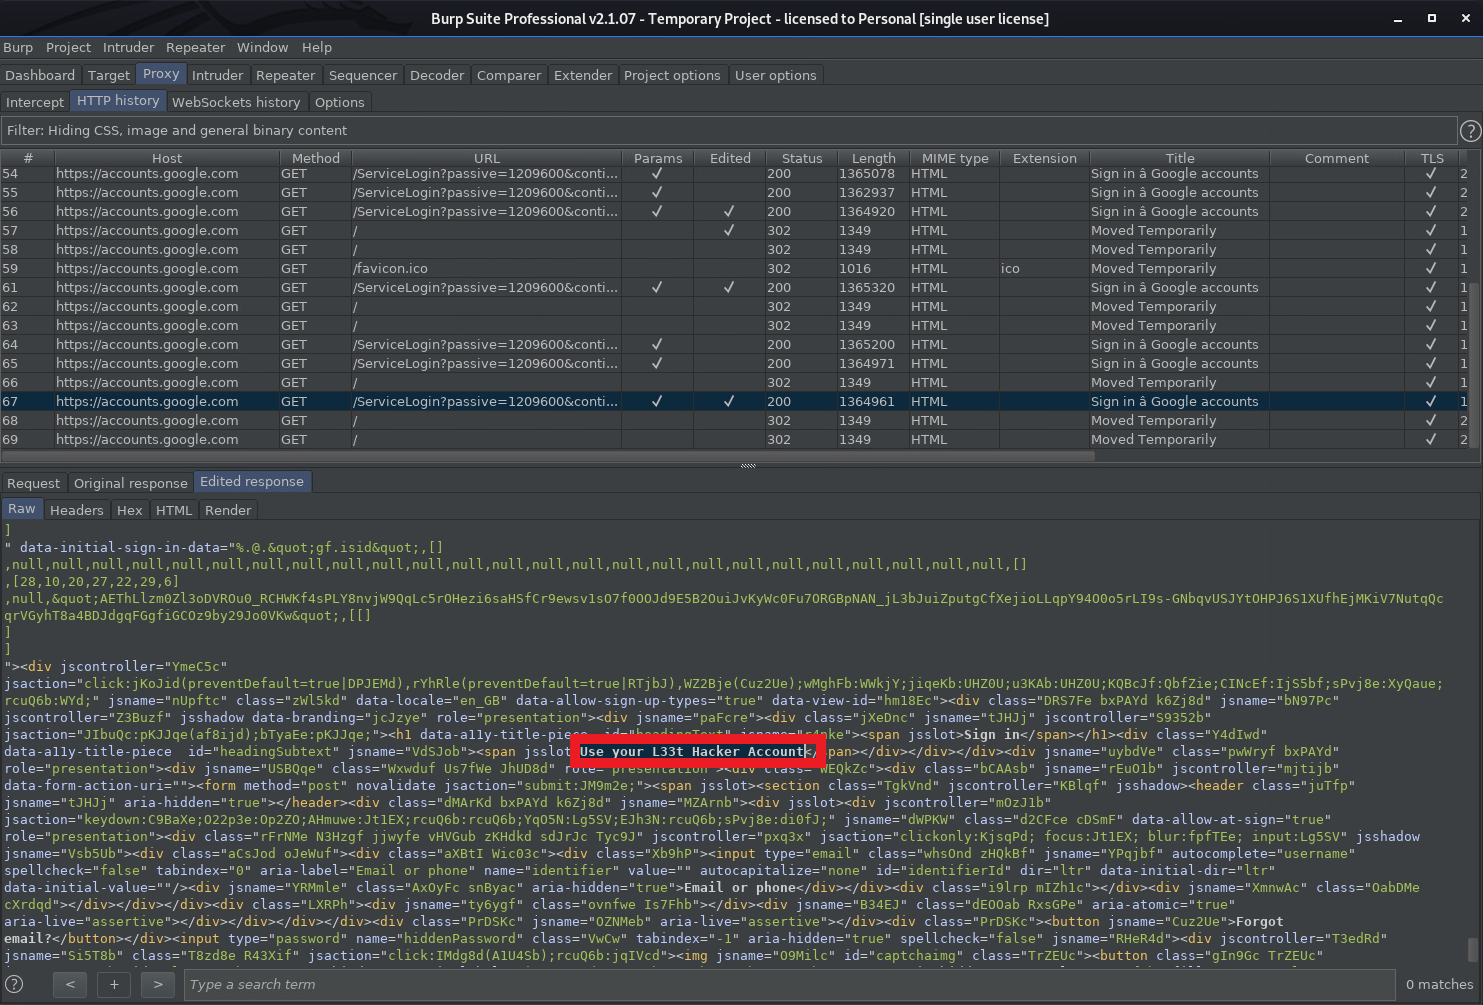
Task: Click the Params checkmark in row 65
Action: click(657, 363)
